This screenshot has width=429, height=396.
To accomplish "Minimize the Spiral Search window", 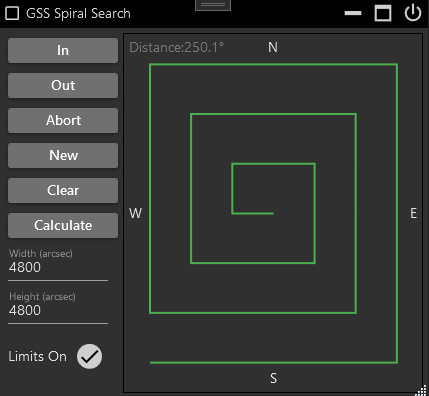I will click(x=353, y=13).
